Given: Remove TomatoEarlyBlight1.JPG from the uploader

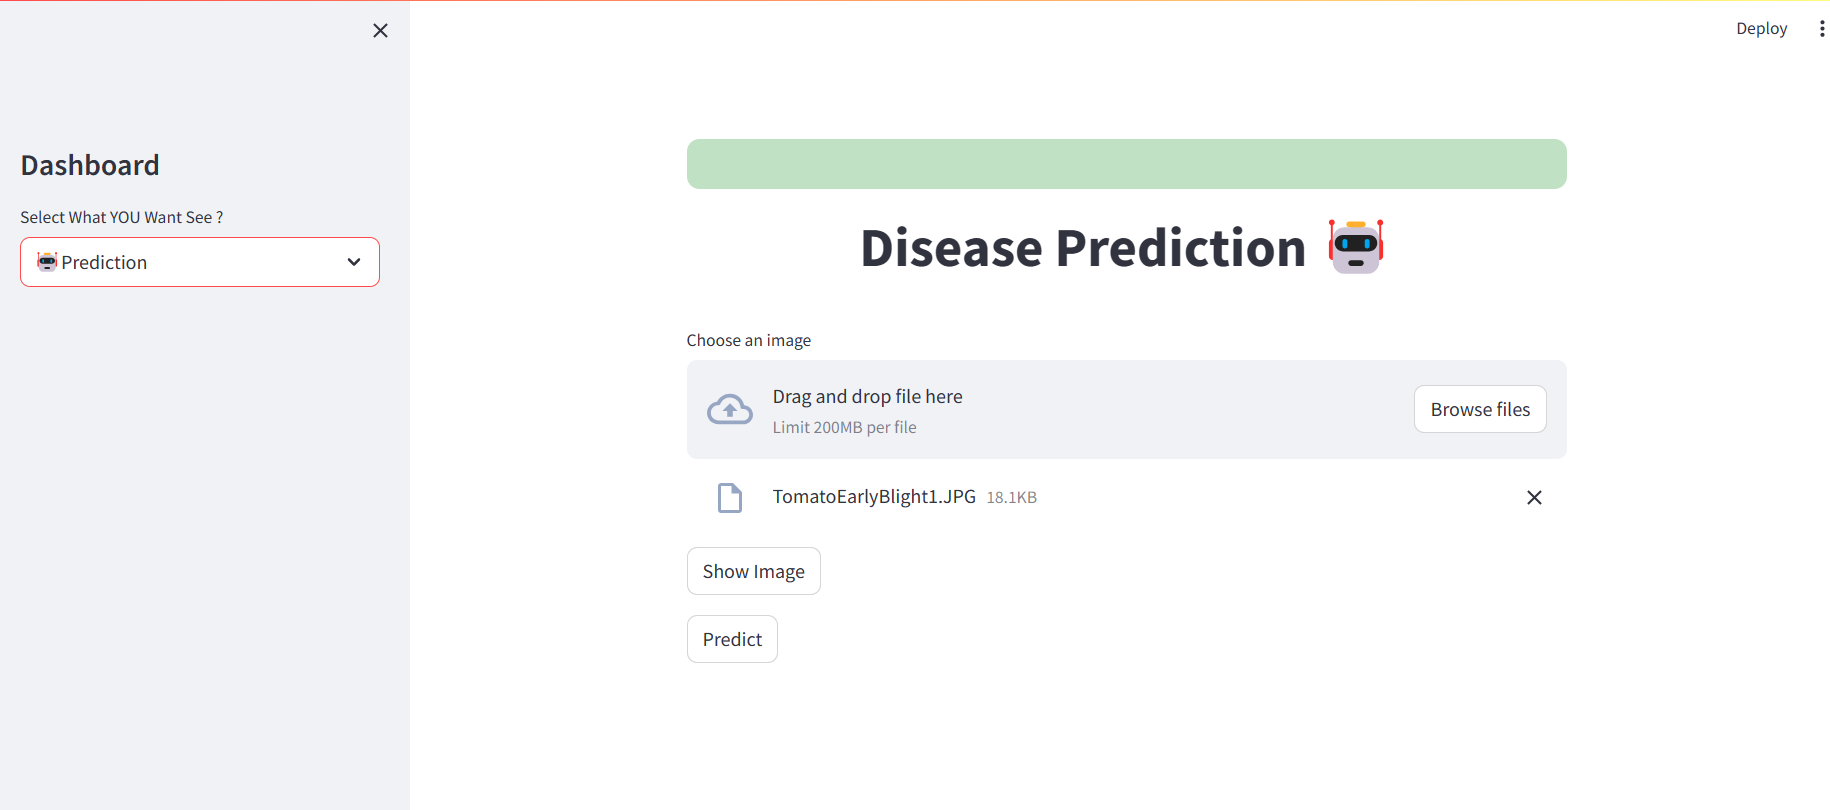Looking at the screenshot, I should click(x=1534, y=497).
